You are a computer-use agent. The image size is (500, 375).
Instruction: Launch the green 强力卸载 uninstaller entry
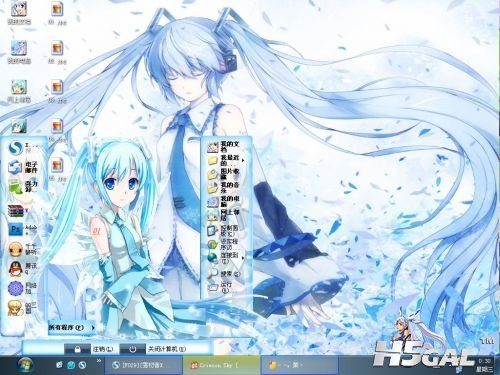point(23,186)
